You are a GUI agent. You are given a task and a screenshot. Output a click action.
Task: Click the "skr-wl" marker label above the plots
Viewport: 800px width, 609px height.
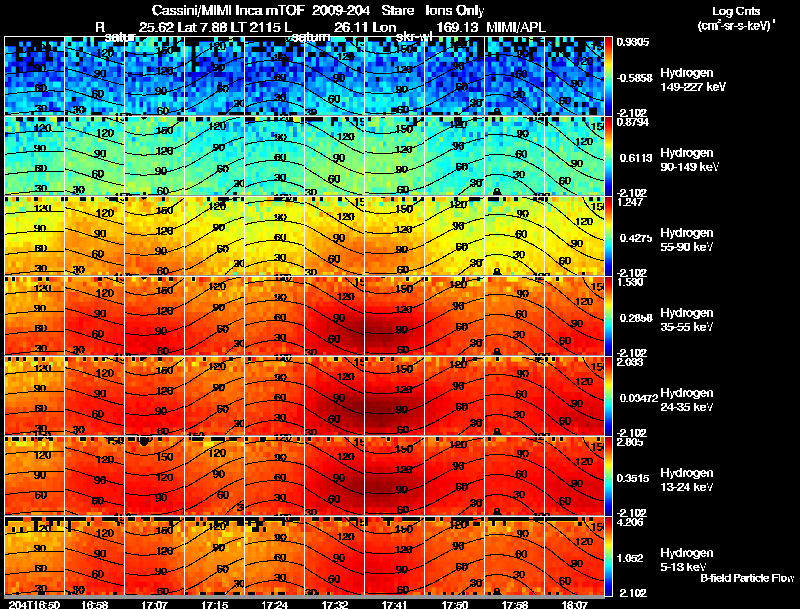tap(414, 37)
